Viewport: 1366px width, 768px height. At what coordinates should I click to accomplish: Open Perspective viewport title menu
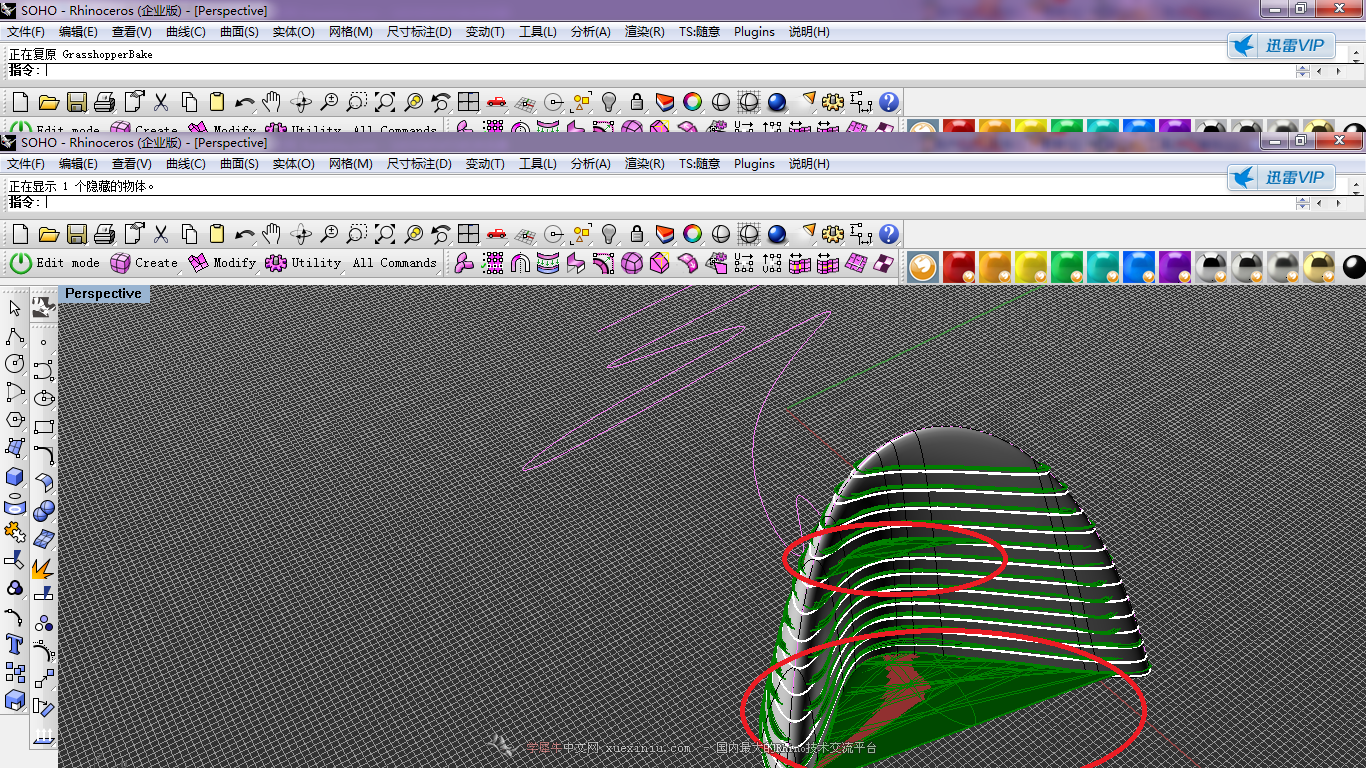[x=103, y=294]
